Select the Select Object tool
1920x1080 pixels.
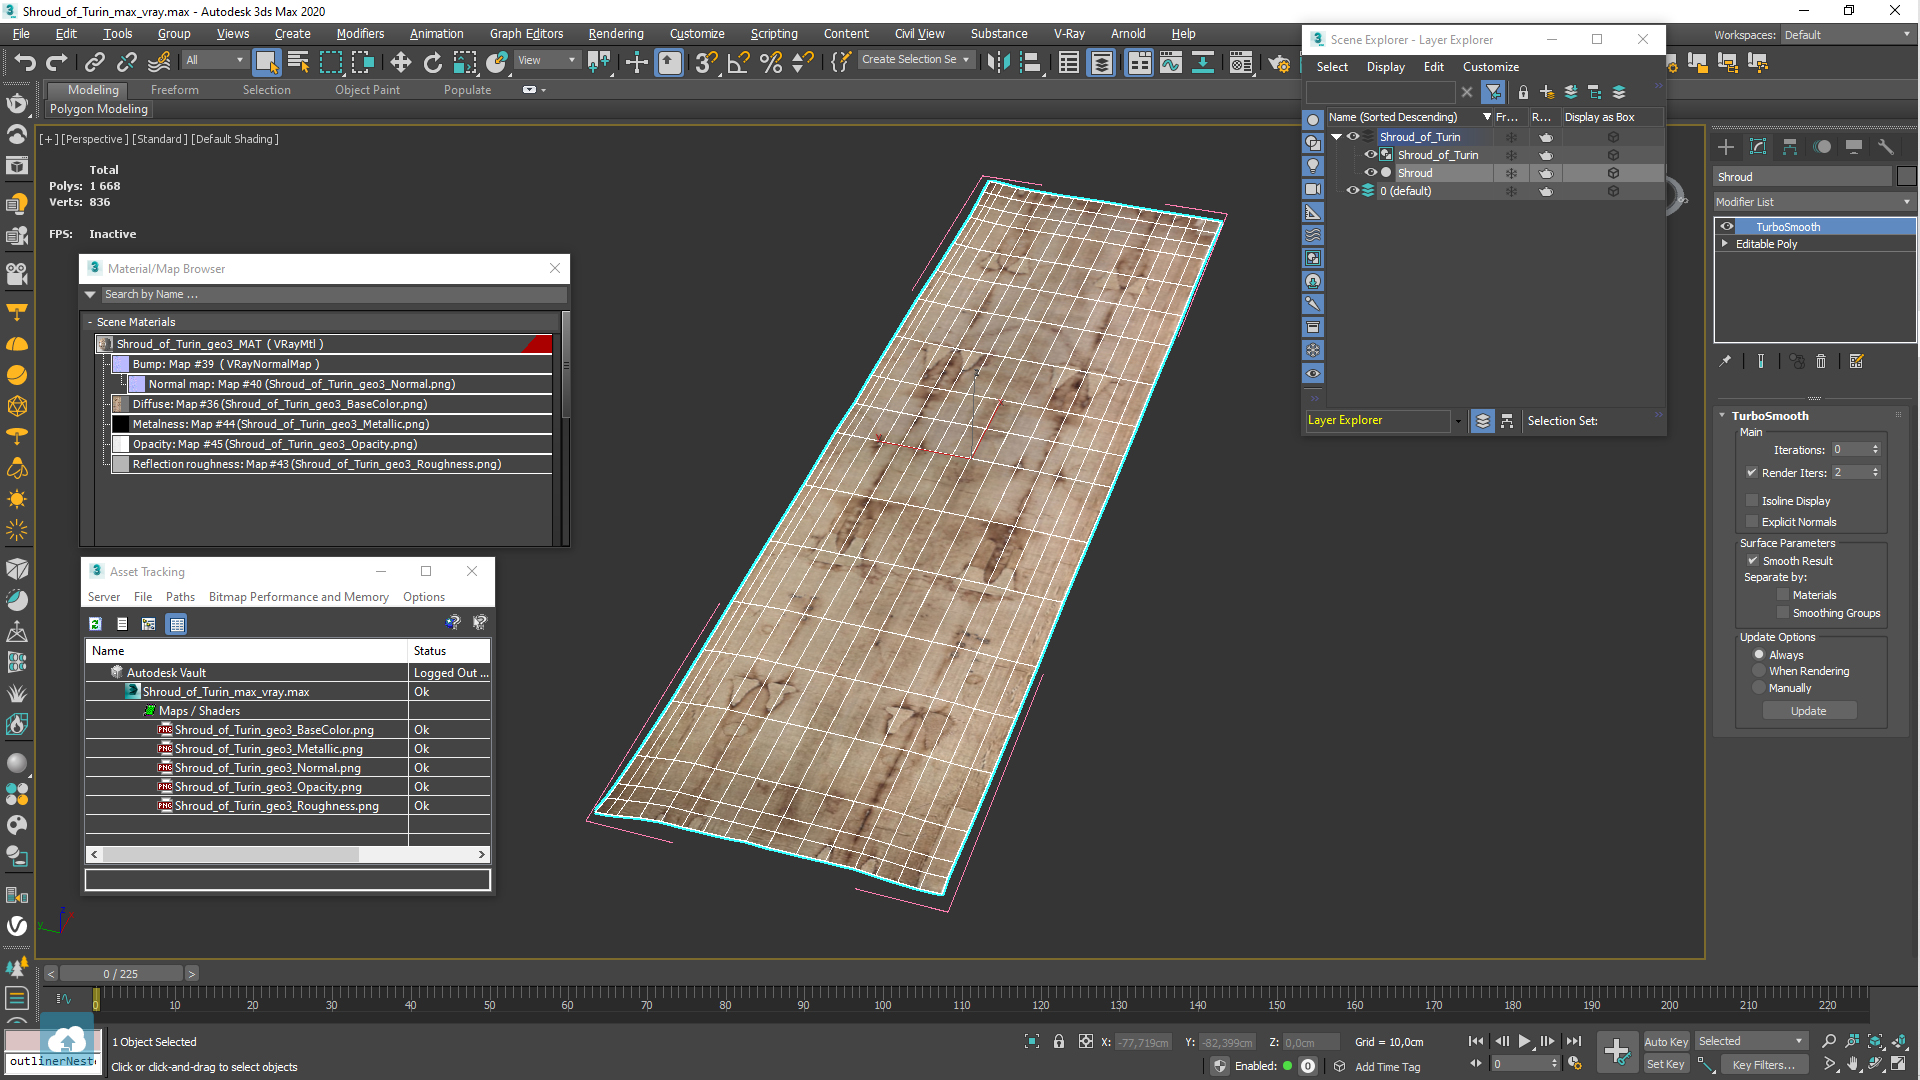pyautogui.click(x=266, y=62)
